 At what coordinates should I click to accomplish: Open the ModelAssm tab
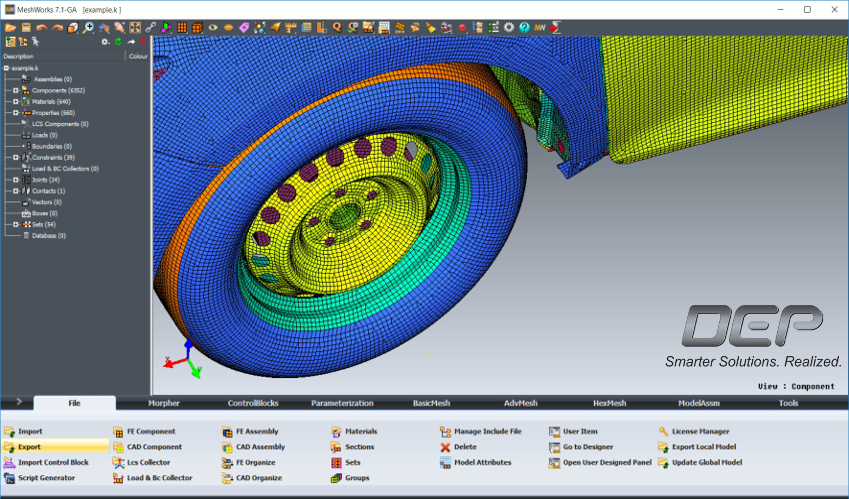point(699,403)
